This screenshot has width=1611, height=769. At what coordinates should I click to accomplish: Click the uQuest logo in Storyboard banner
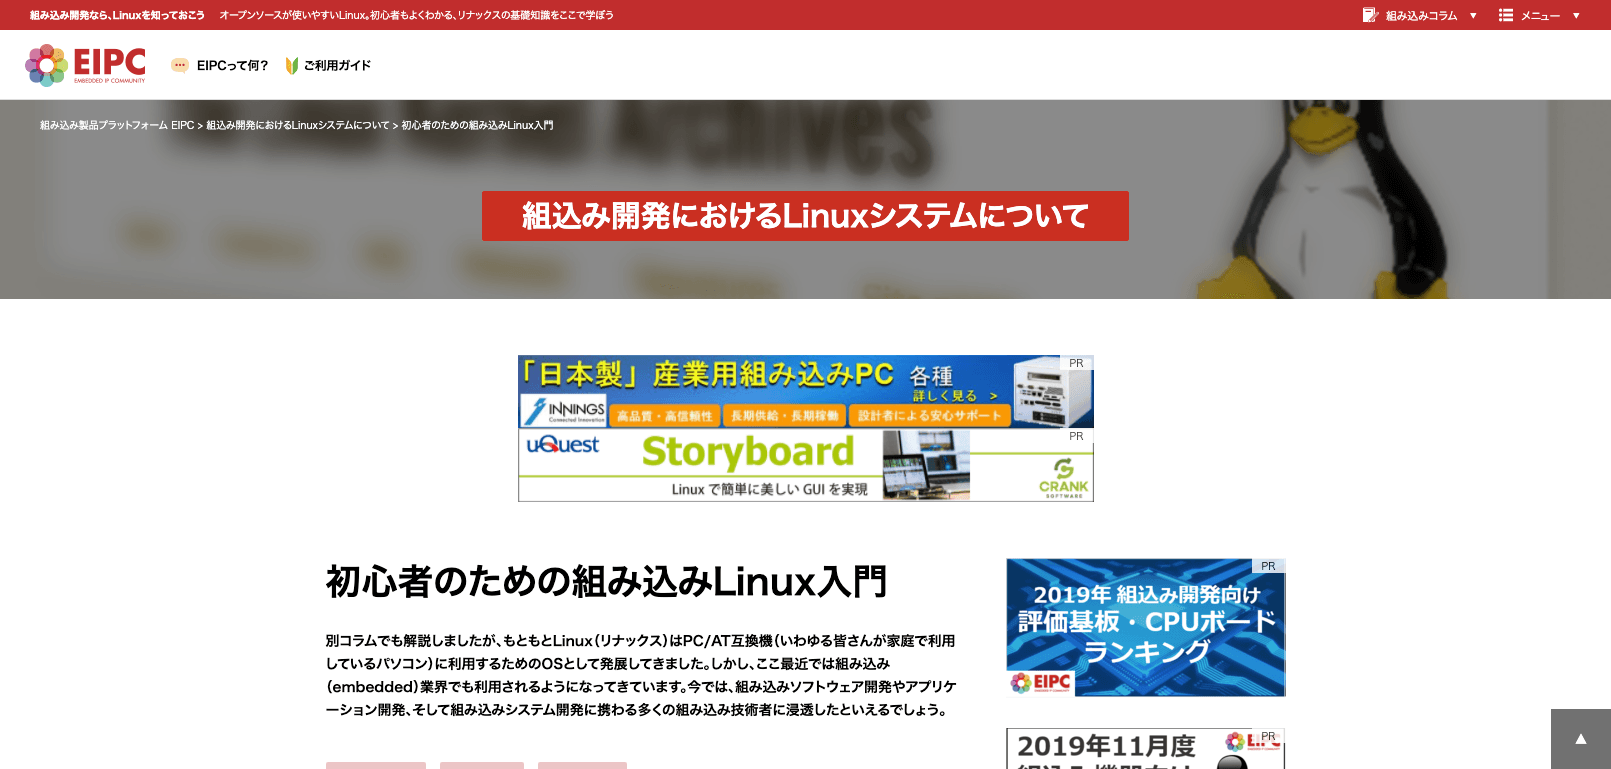coord(563,445)
